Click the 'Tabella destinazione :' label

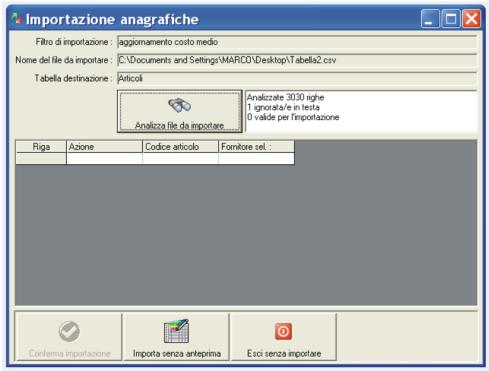[73, 78]
